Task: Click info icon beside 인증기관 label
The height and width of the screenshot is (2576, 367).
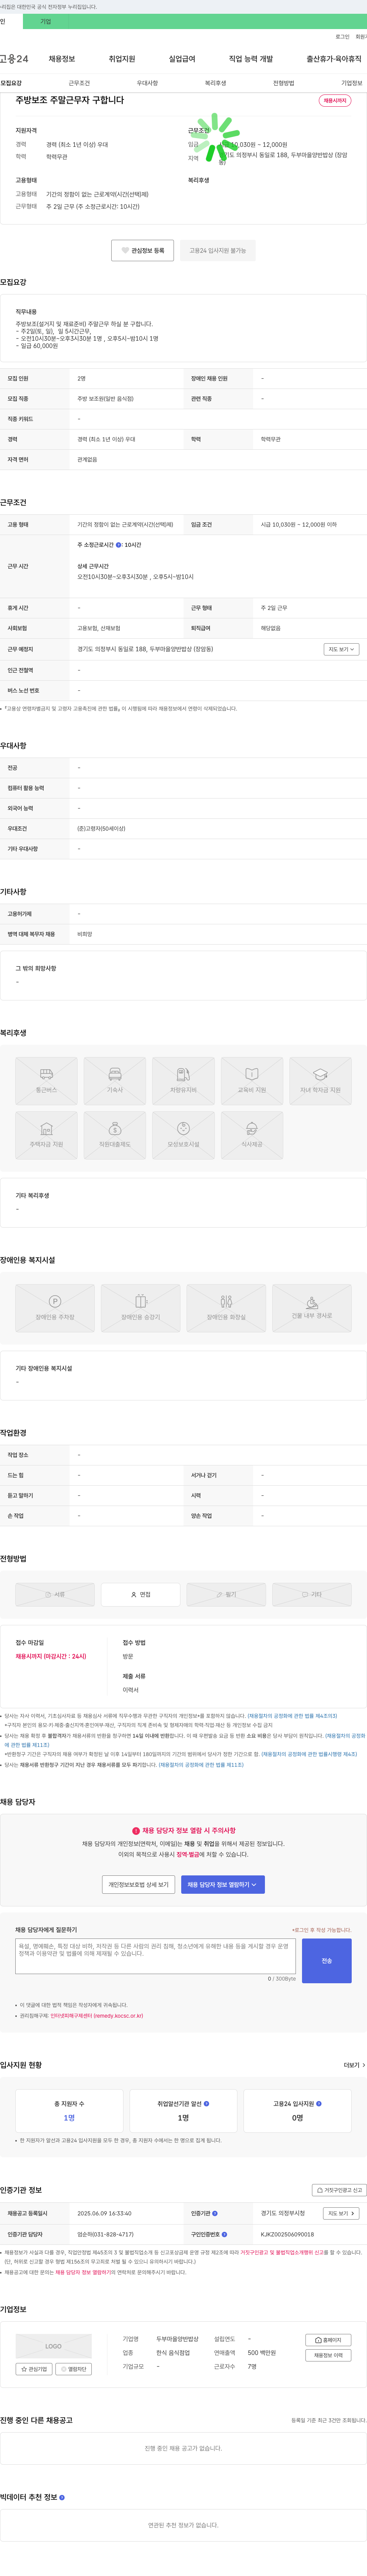Action: [x=215, y=2213]
